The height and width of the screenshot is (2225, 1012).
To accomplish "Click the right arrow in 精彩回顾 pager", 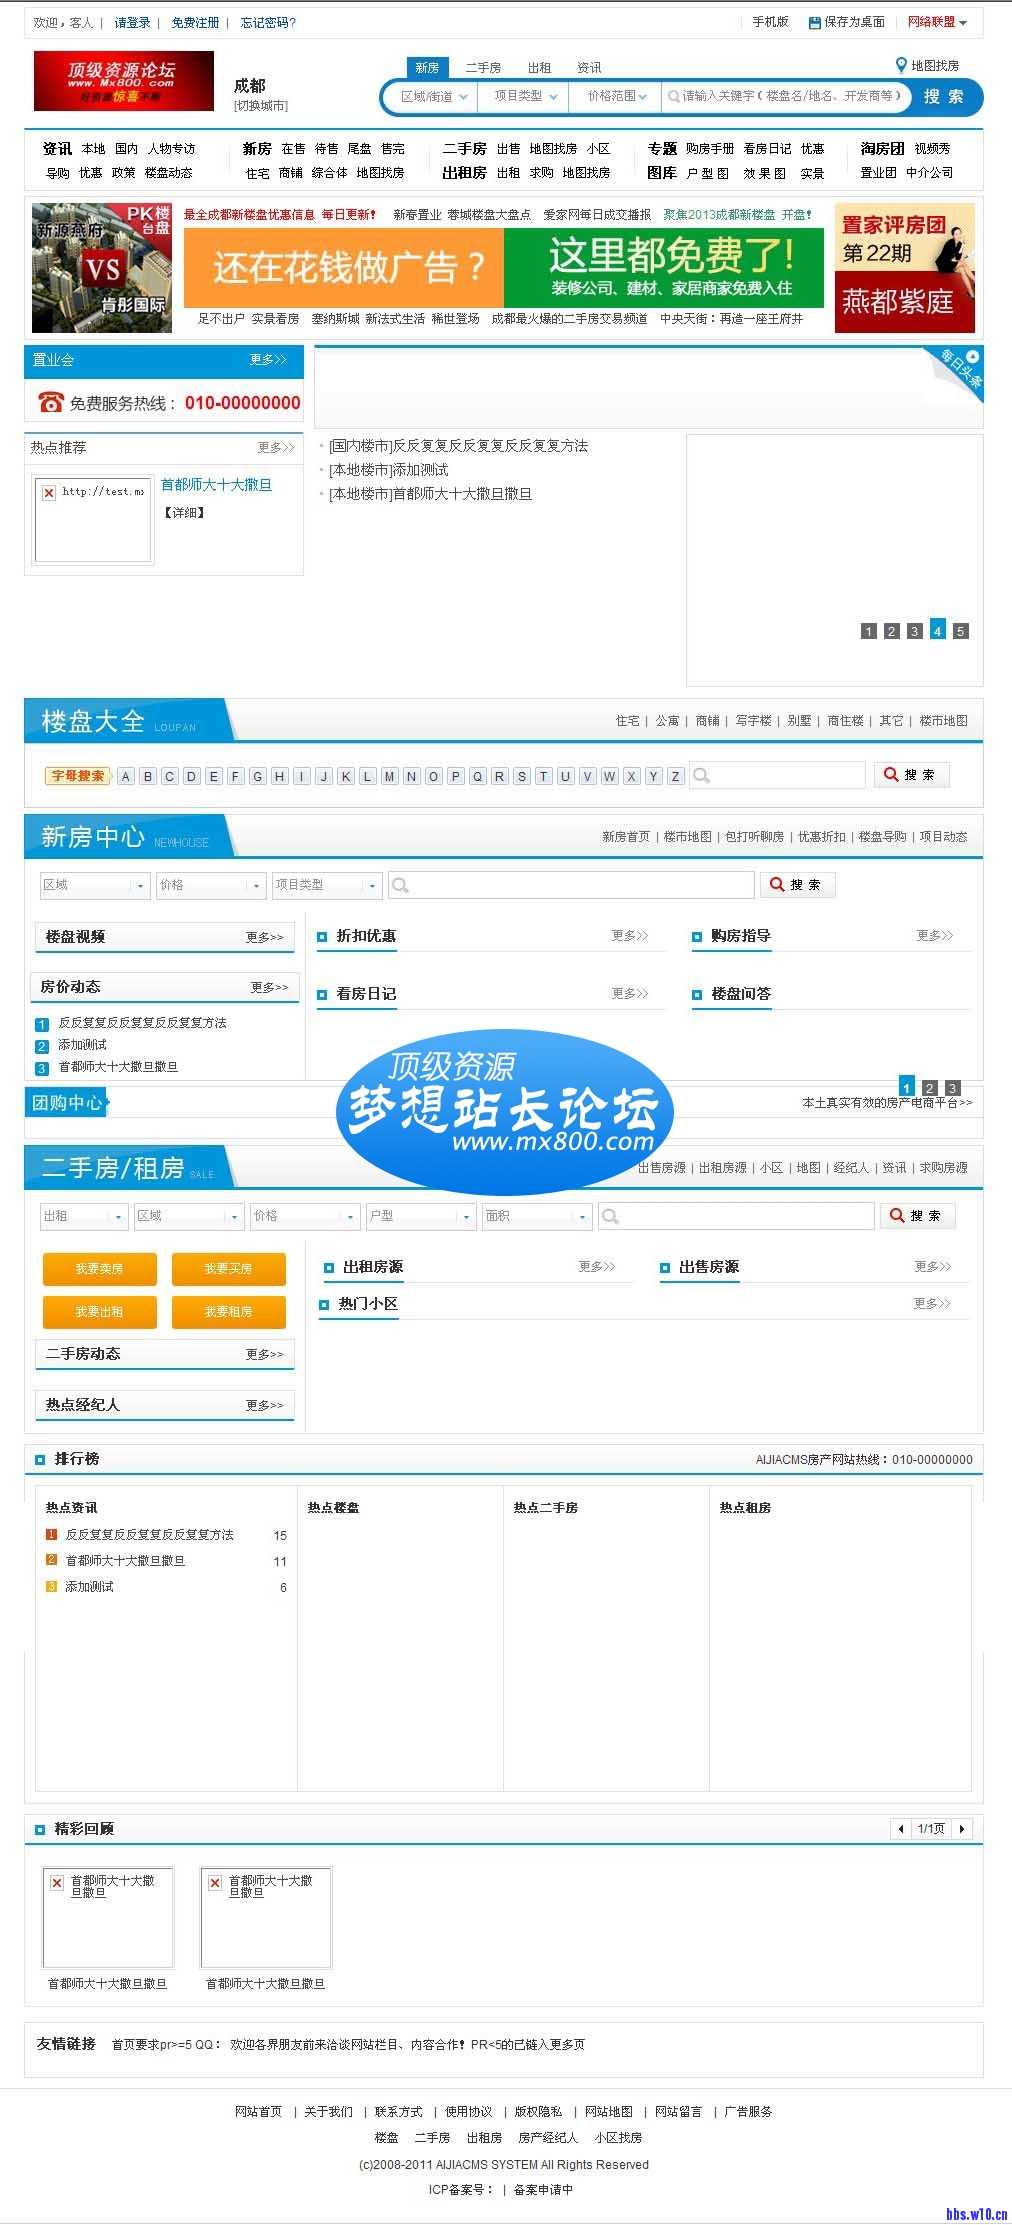I will click(x=962, y=1829).
